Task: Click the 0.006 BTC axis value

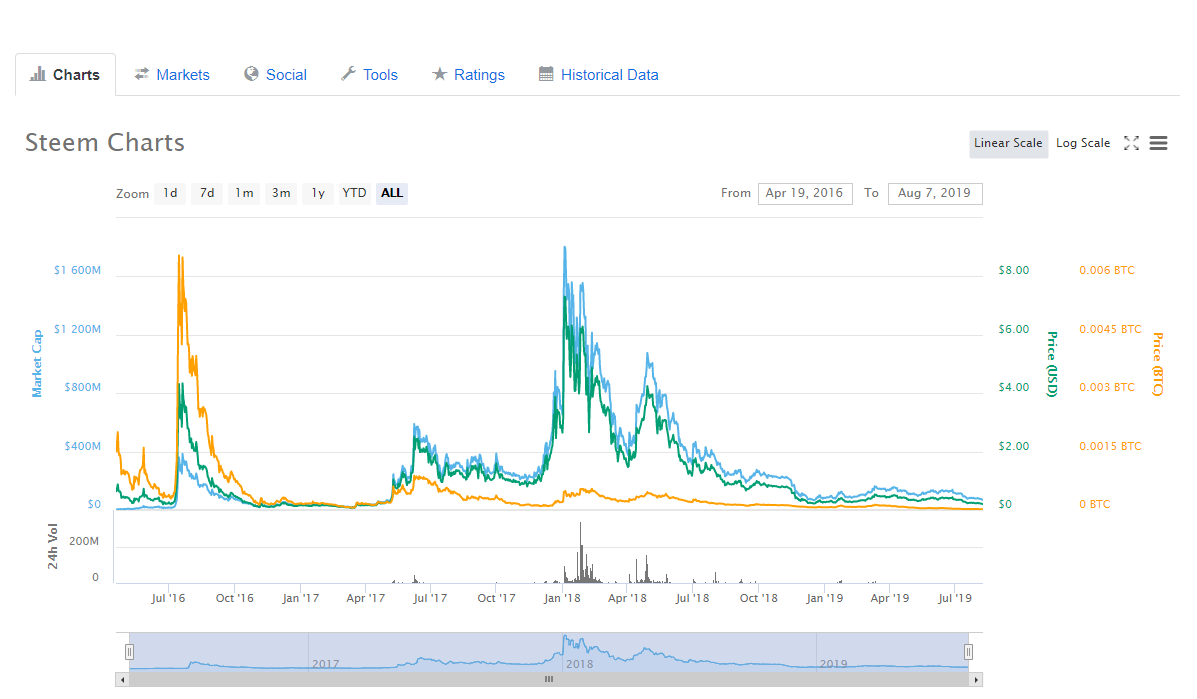Action: (1107, 270)
